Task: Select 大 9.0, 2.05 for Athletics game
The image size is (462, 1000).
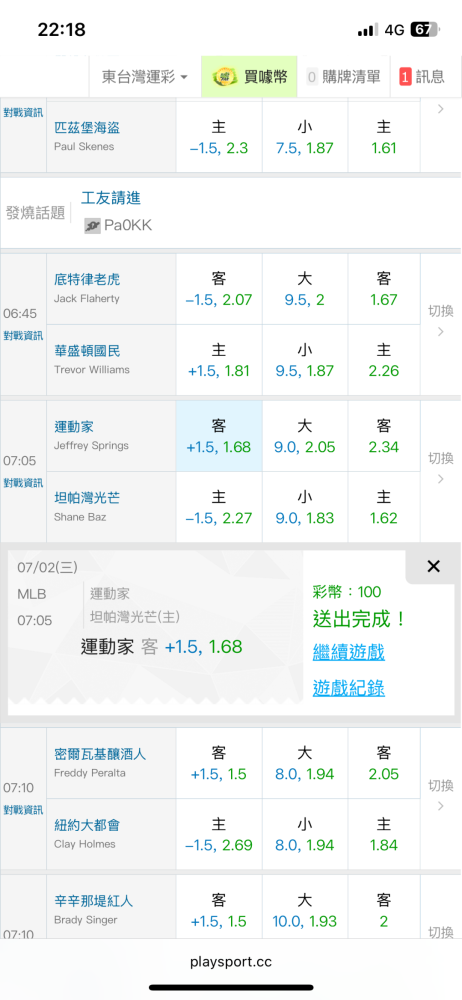Action: coord(305,436)
